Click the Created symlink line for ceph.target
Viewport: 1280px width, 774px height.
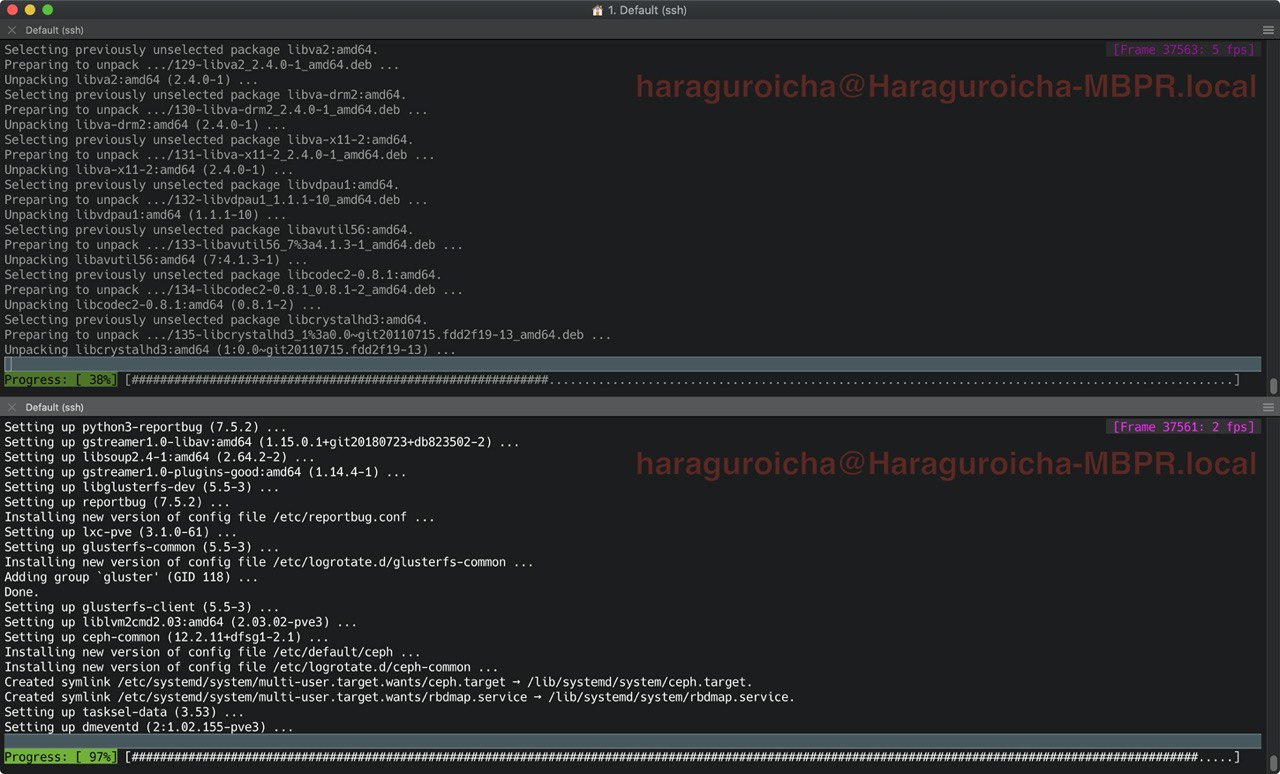378,682
